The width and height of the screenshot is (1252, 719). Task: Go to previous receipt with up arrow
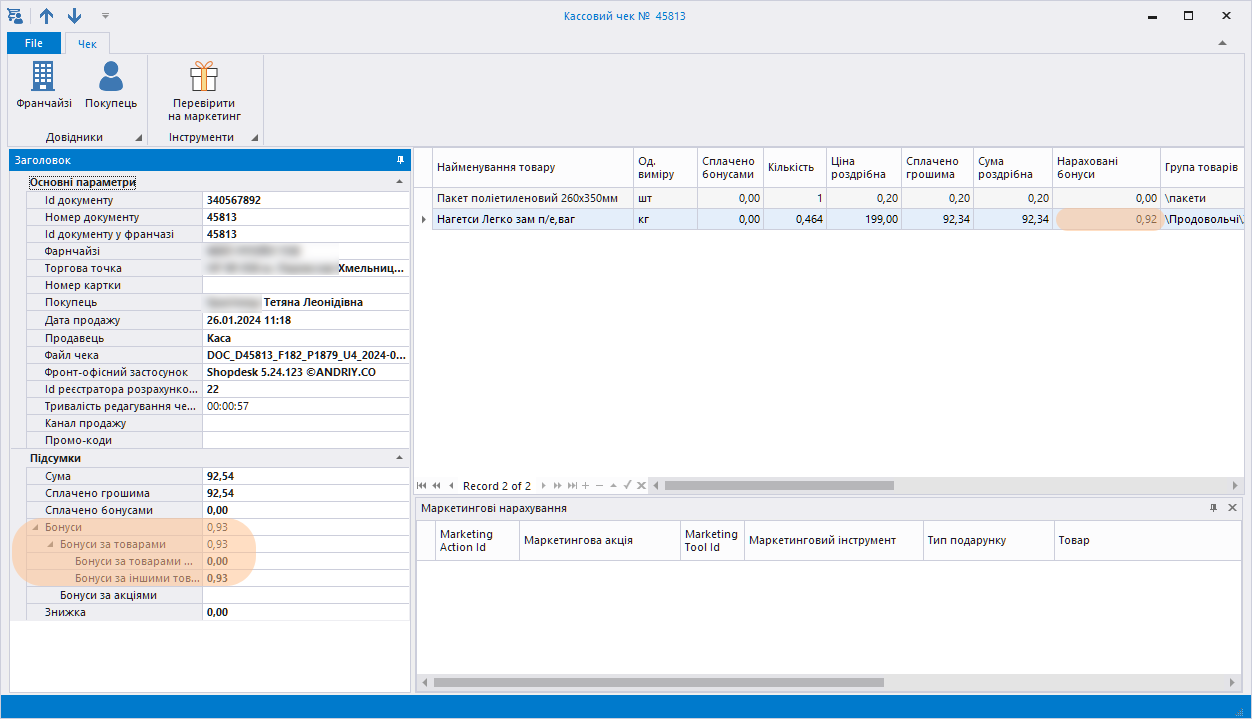click(x=47, y=16)
